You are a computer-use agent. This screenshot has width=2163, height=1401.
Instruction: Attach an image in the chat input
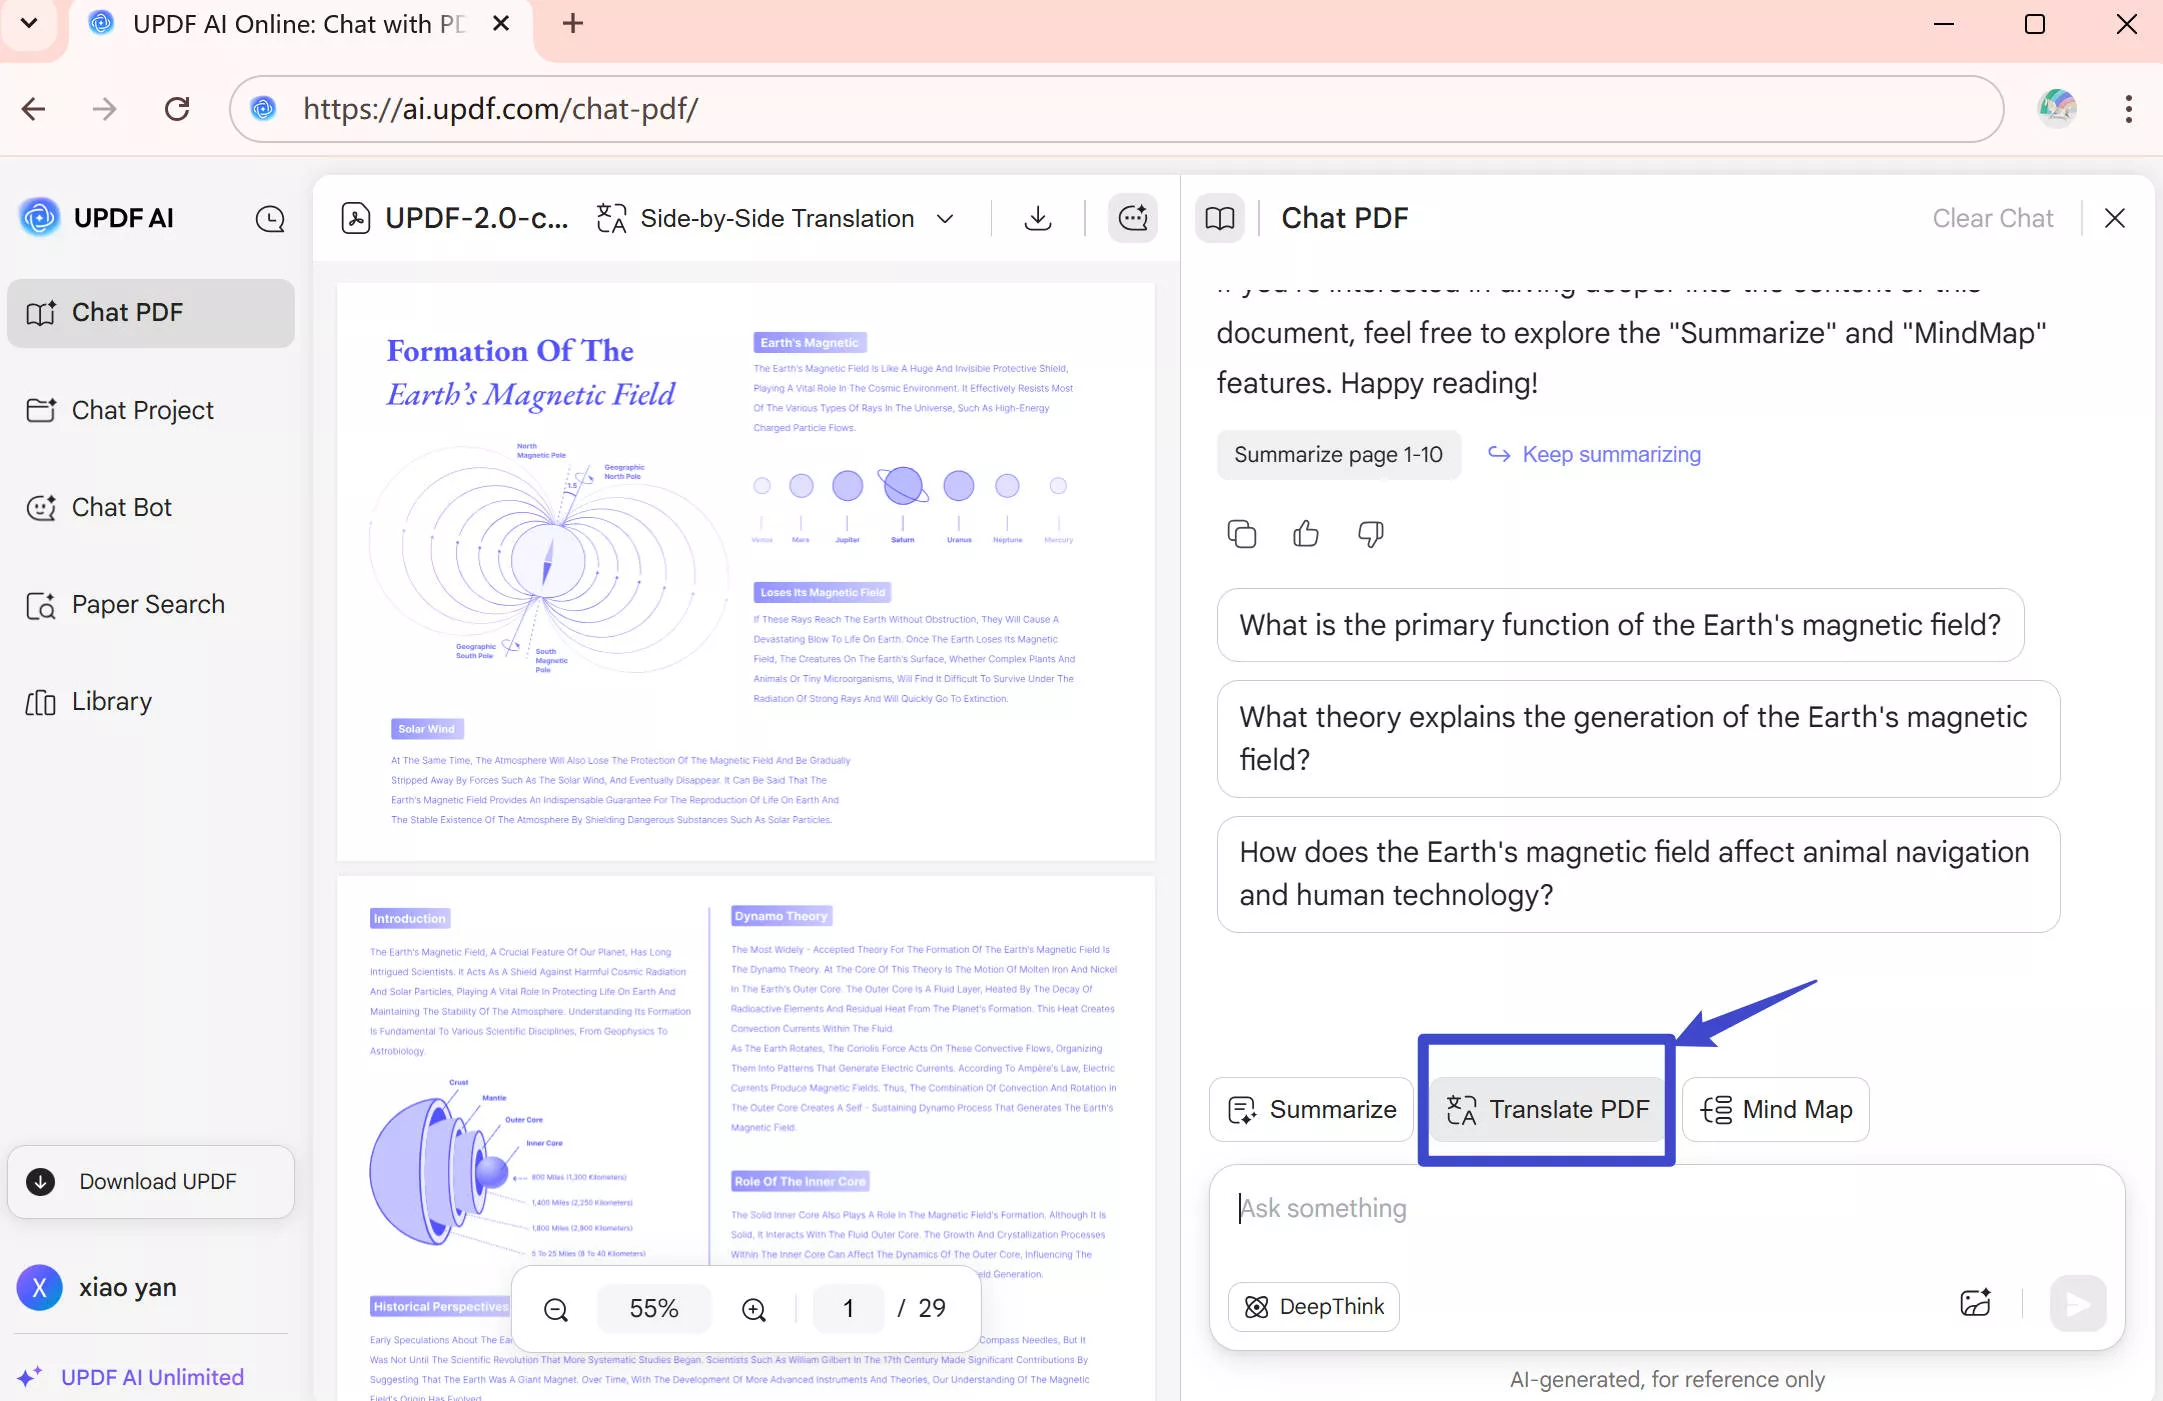pyautogui.click(x=1975, y=1303)
